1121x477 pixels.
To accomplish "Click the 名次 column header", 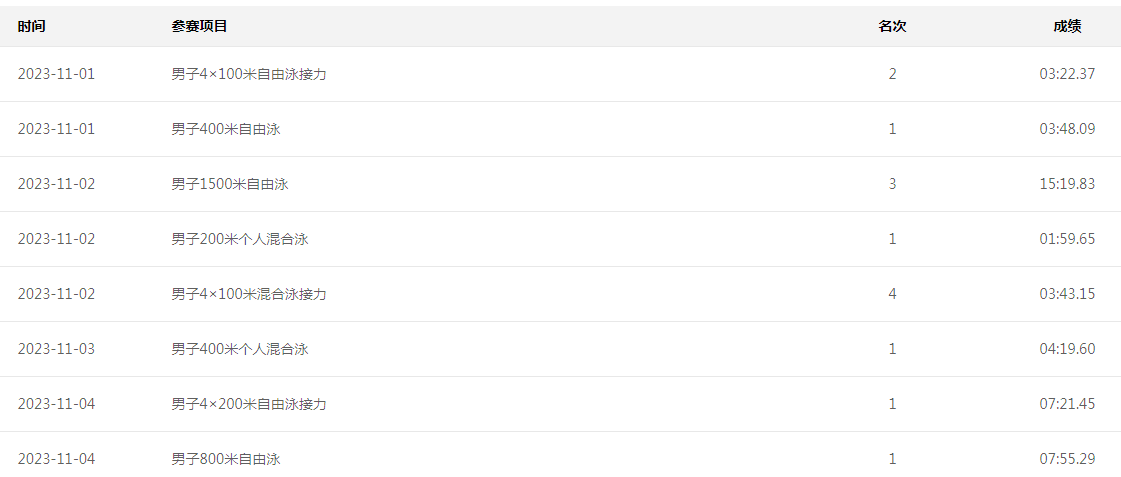I will pyautogui.click(x=892, y=26).
